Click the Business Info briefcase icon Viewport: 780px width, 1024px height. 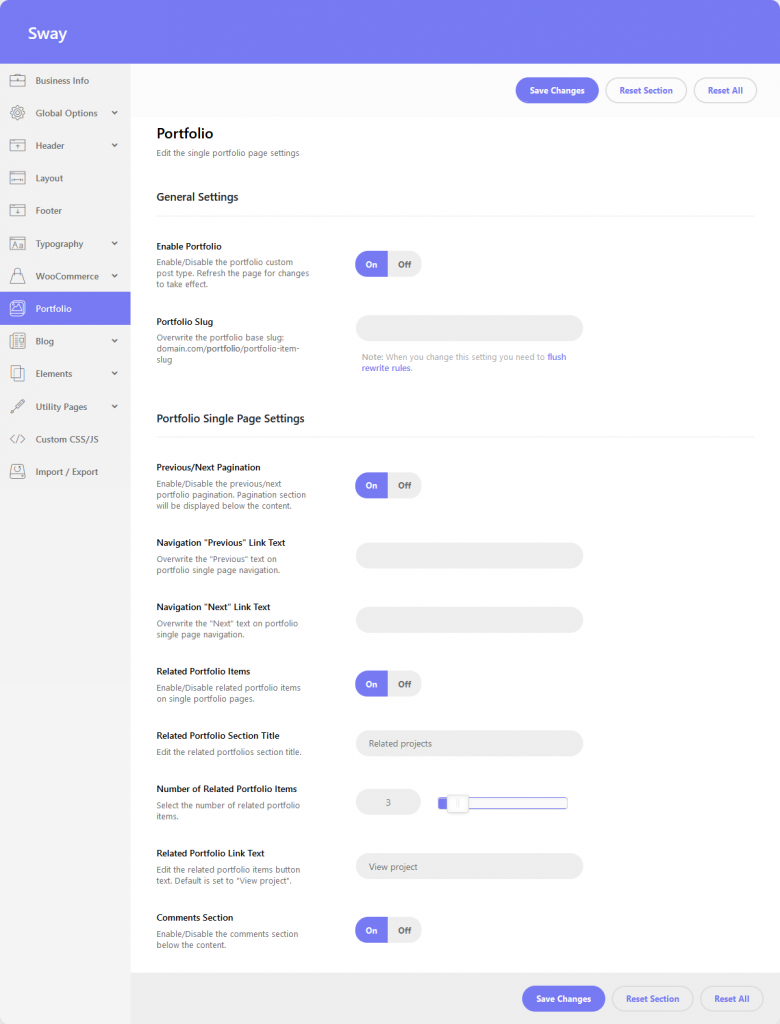click(17, 81)
